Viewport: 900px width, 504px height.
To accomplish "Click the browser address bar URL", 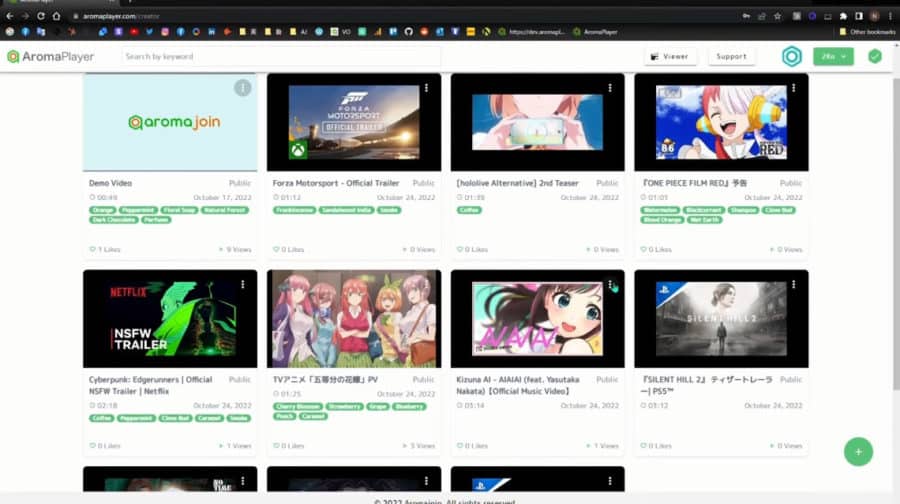I will pos(121,16).
